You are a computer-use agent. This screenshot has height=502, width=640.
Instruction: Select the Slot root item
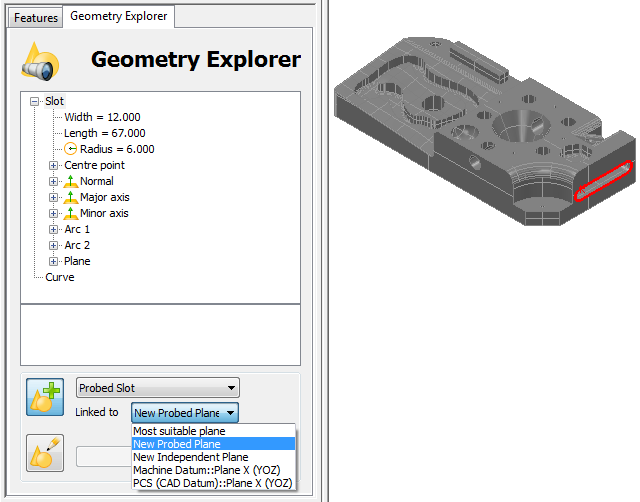point(54,101)
